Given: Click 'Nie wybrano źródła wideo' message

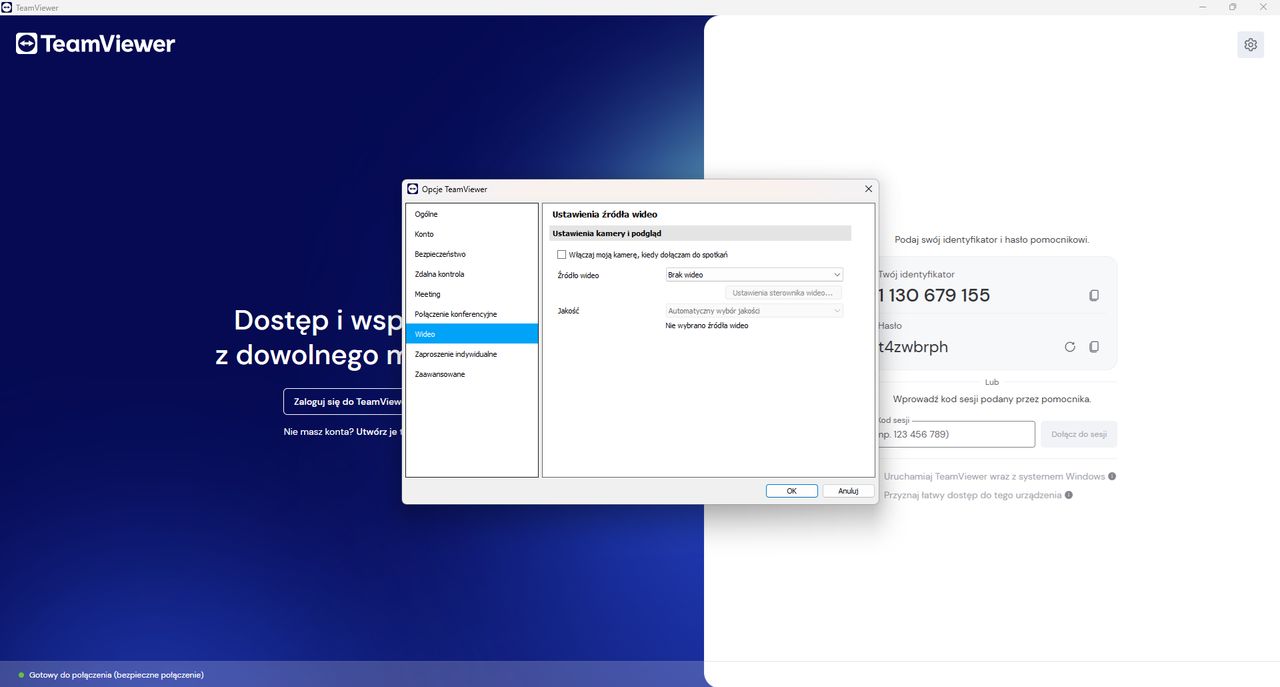Looking at the screenshot, I should (x=707, y=326).
